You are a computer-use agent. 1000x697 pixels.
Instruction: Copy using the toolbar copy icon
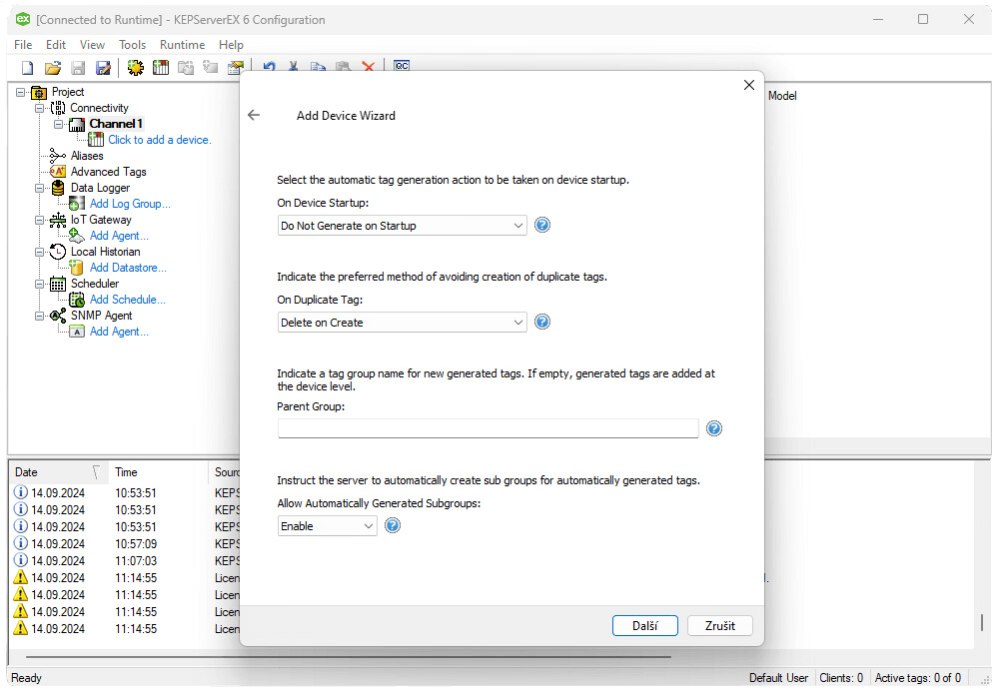318,67
